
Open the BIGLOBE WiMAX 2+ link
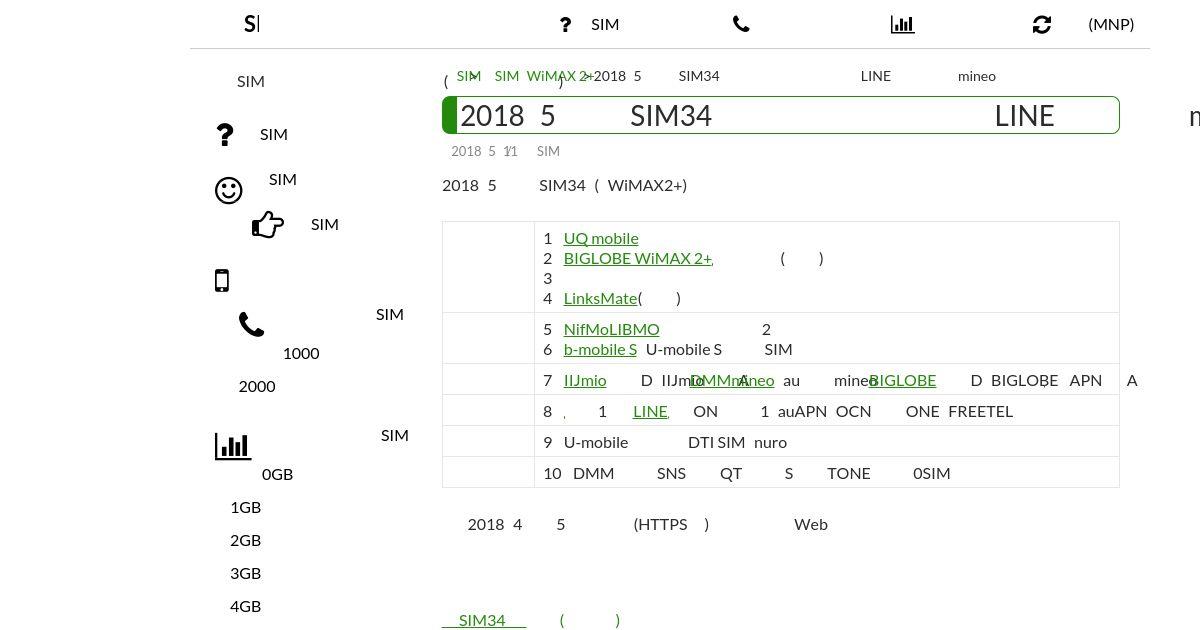pos(638,258)
